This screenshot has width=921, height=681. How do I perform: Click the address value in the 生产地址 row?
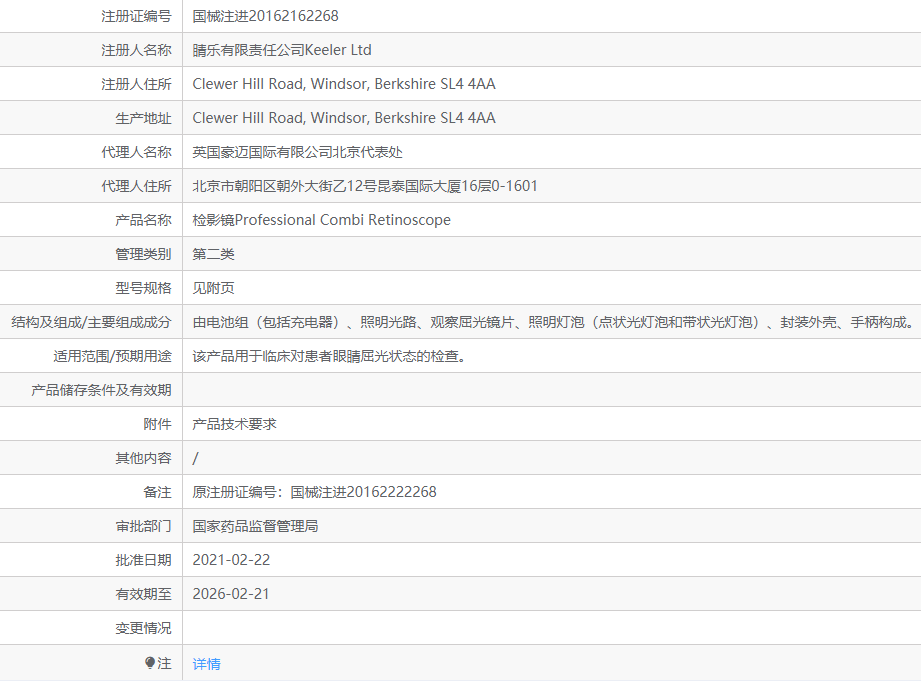(344, 118)
